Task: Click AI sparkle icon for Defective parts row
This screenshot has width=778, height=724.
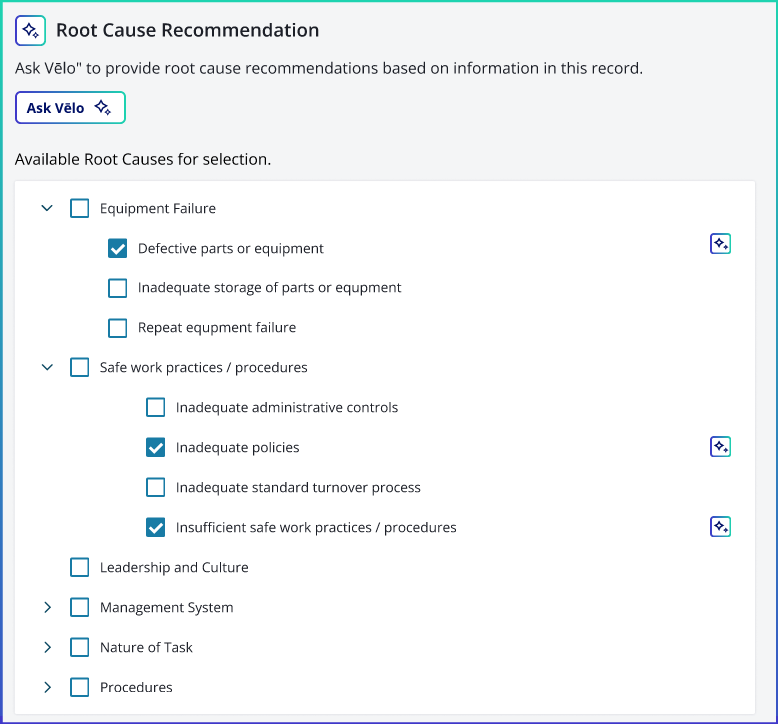Action: (x=720, y=244)
